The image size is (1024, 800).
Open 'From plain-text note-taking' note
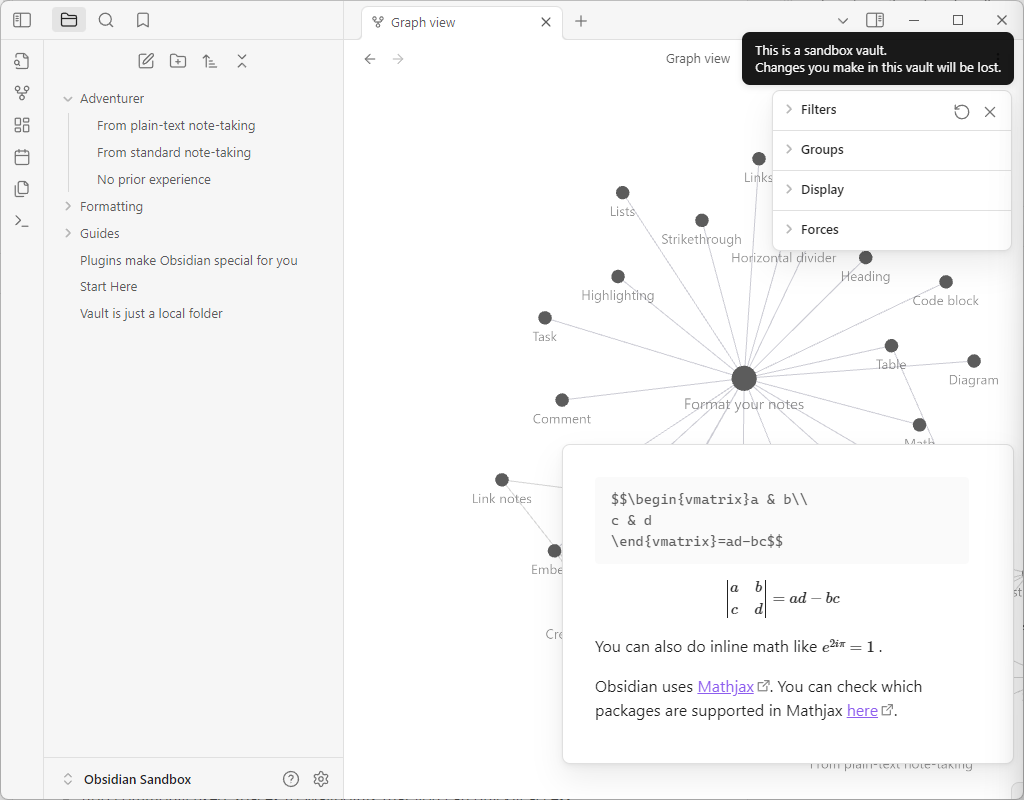point(176,125)
